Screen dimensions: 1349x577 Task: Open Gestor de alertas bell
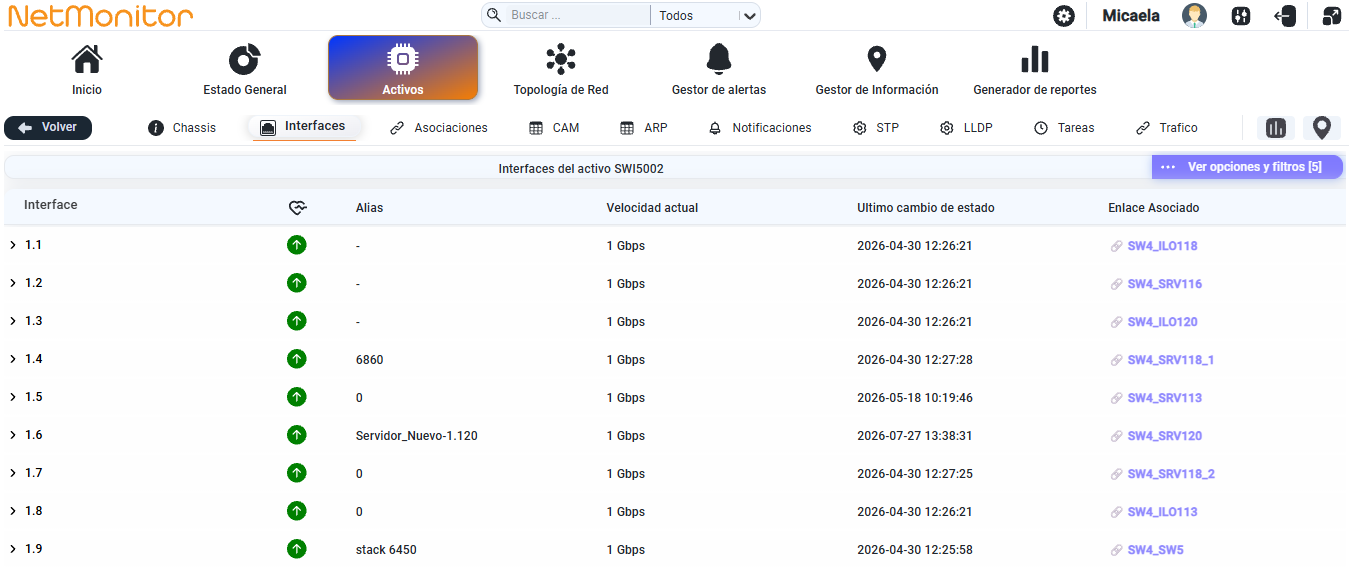click(x=719, y=69)
